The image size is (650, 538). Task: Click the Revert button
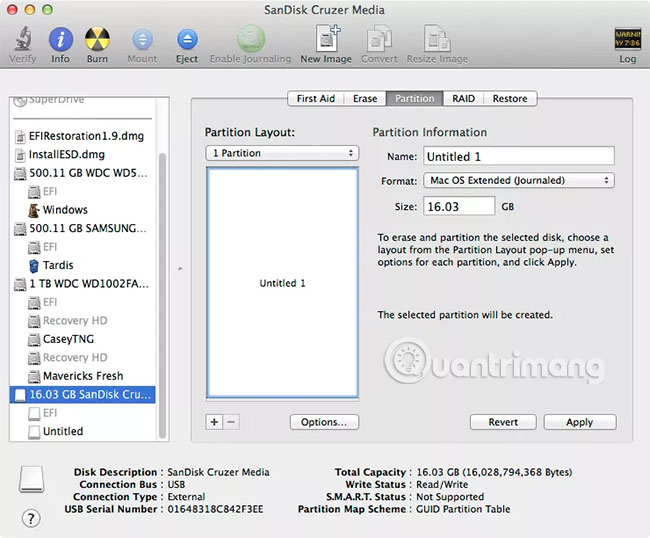click(x=503, y=422)
